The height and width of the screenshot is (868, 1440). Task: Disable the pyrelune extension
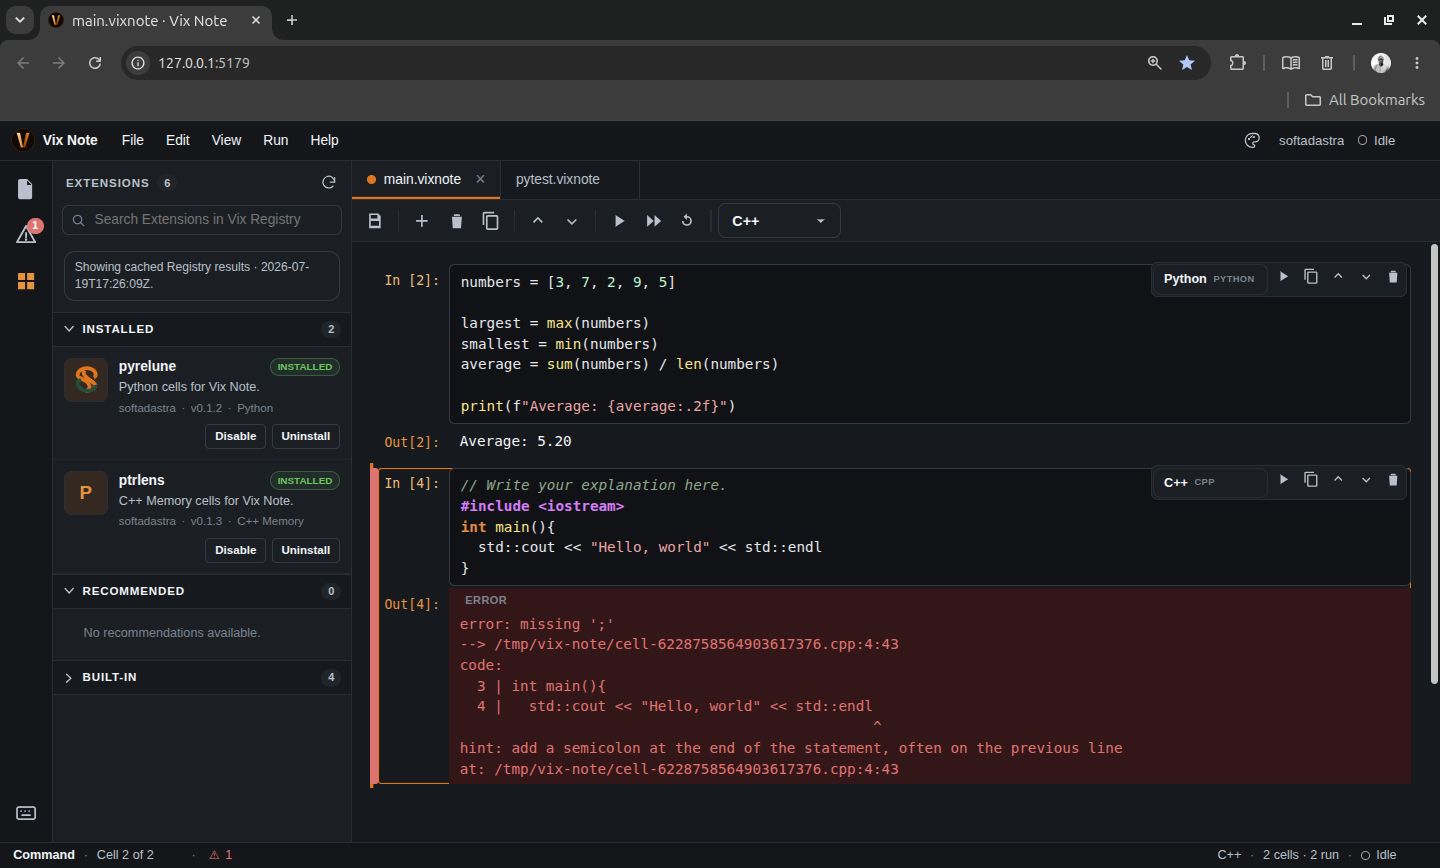235,436
